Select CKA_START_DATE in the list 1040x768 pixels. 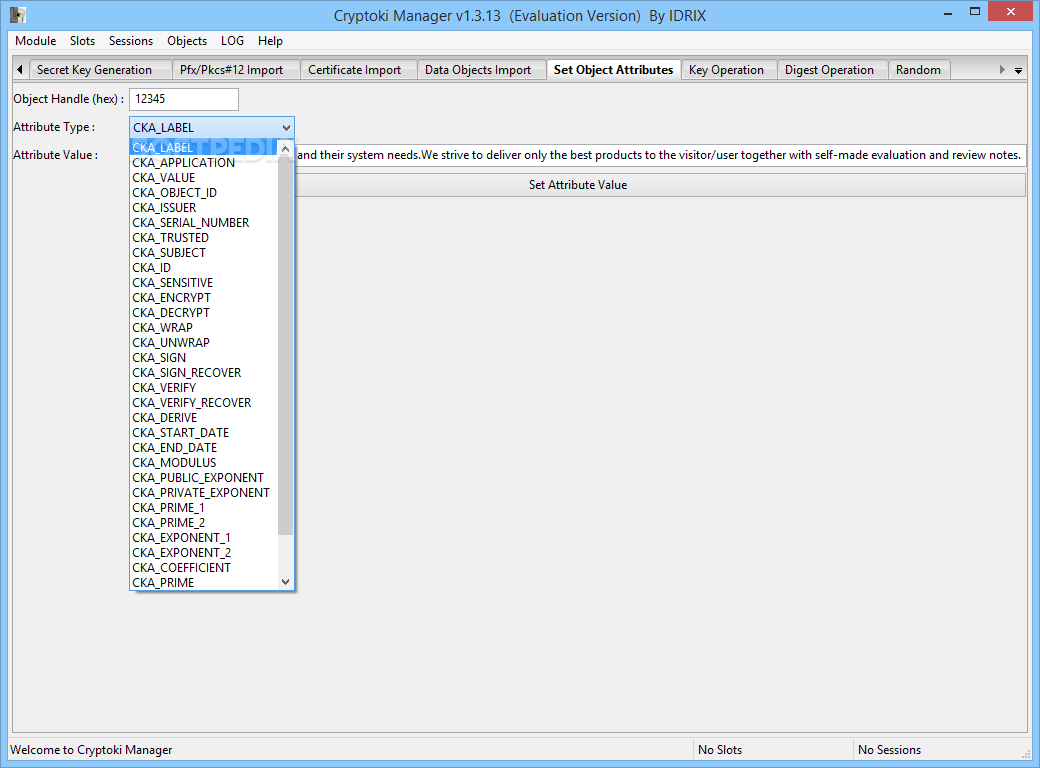204,432
